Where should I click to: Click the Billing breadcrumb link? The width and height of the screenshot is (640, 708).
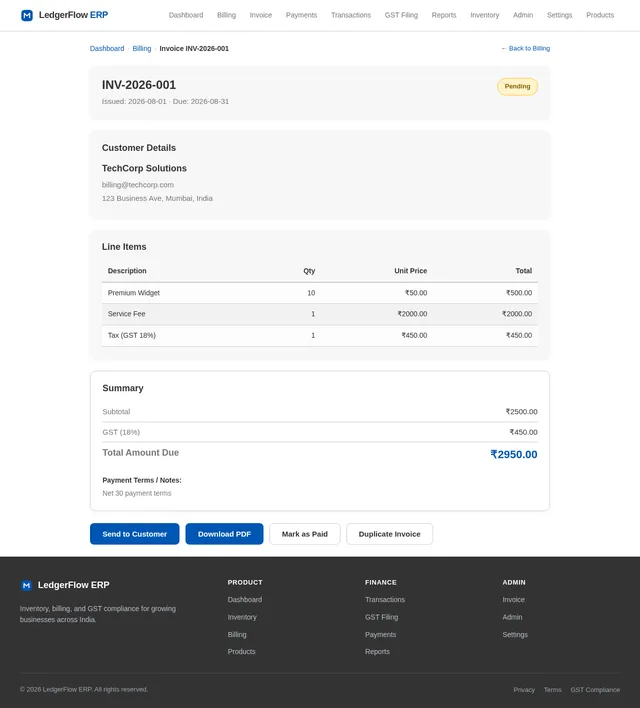coord(141,49)
